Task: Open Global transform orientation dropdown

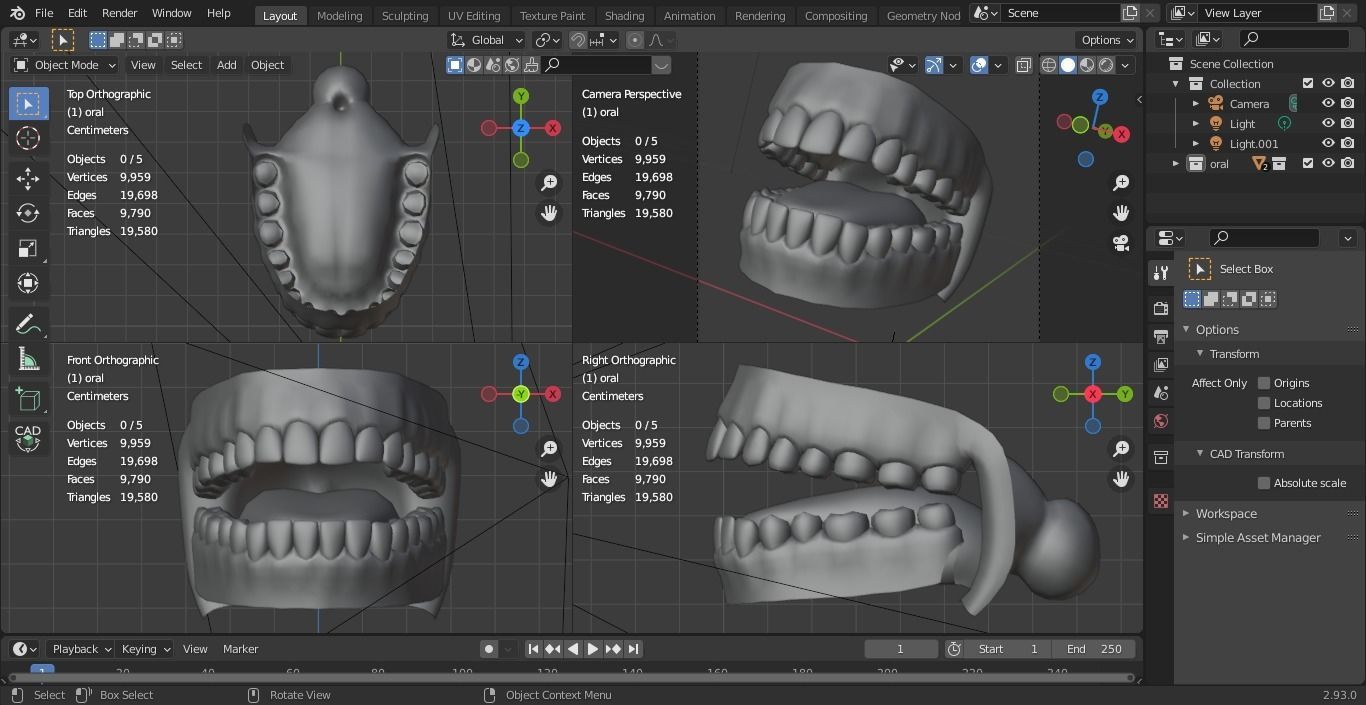Action: tap(486, 40)
